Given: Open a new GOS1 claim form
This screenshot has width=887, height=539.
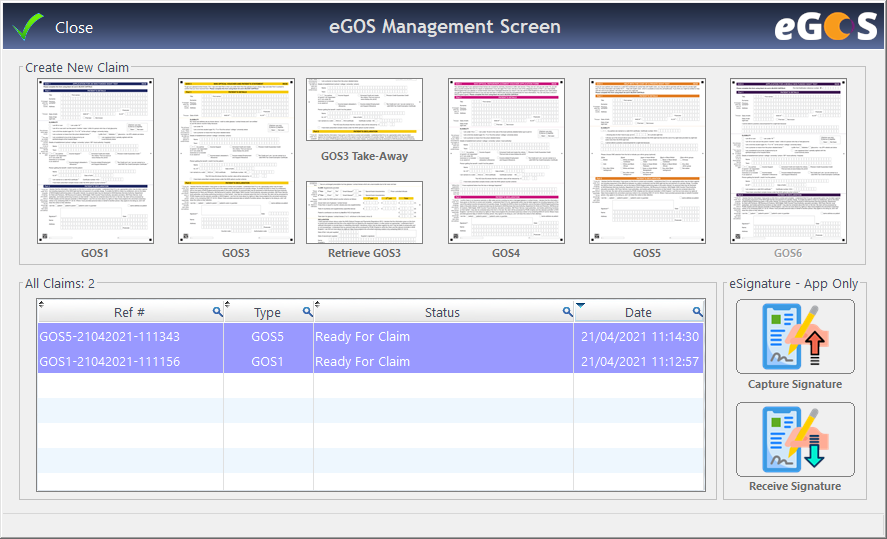Looking at the screenshot, I should tap(95, 161).
